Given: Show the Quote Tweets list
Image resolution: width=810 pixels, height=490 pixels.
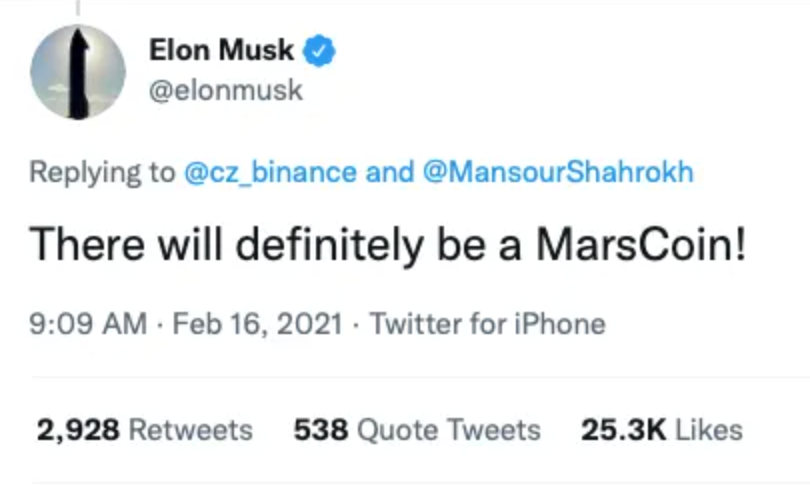Looking at the screenshot, I should click(448, 430).
